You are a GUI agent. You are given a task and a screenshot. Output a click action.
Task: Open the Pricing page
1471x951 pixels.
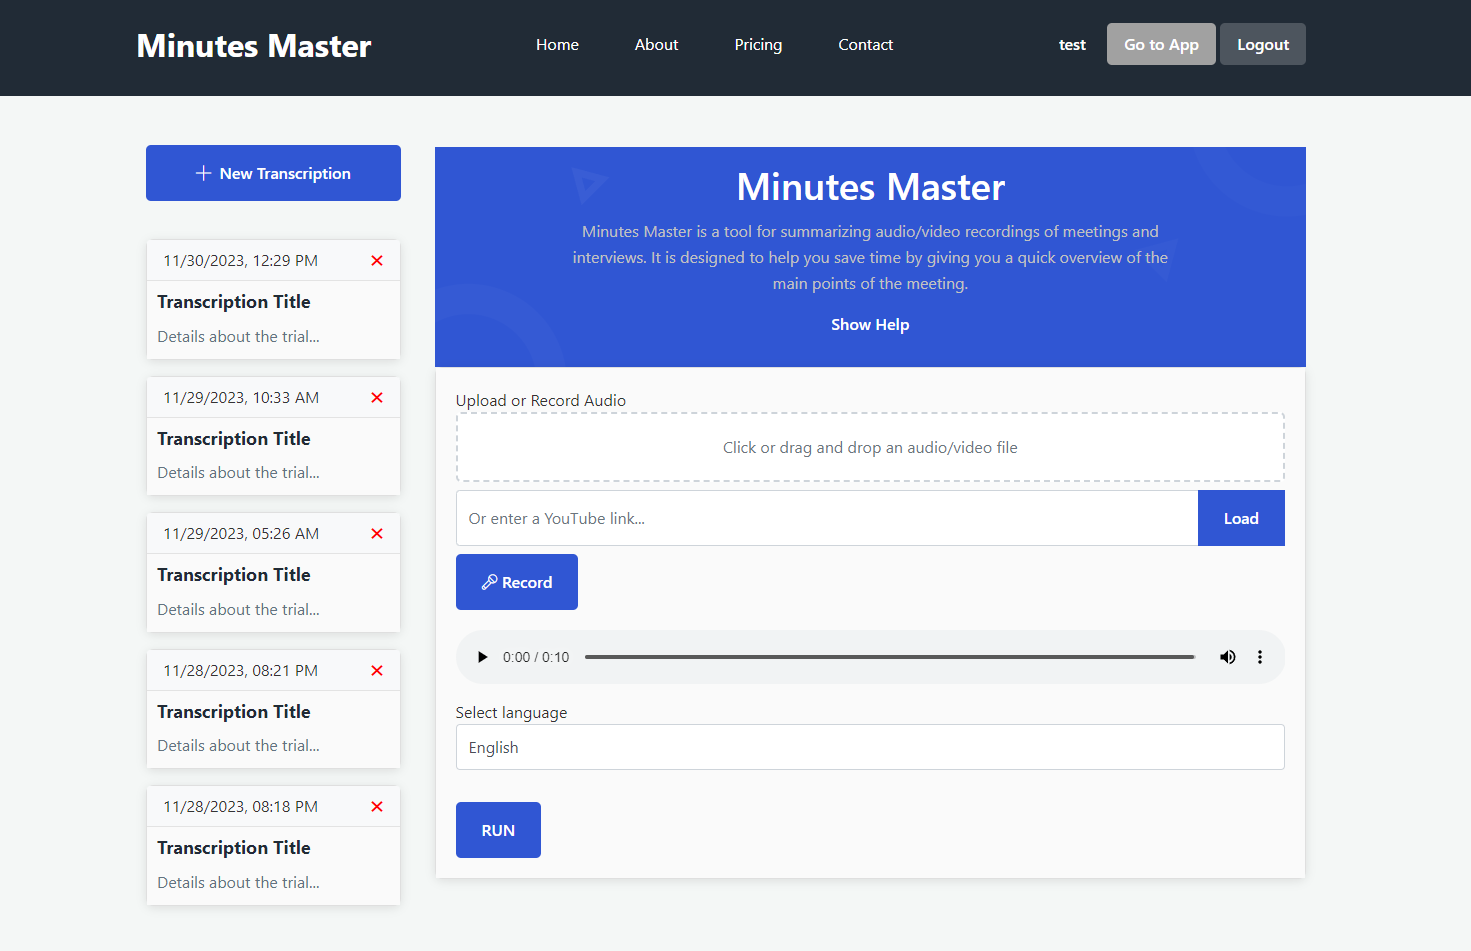pyautogui.click(x=758, y=45)
